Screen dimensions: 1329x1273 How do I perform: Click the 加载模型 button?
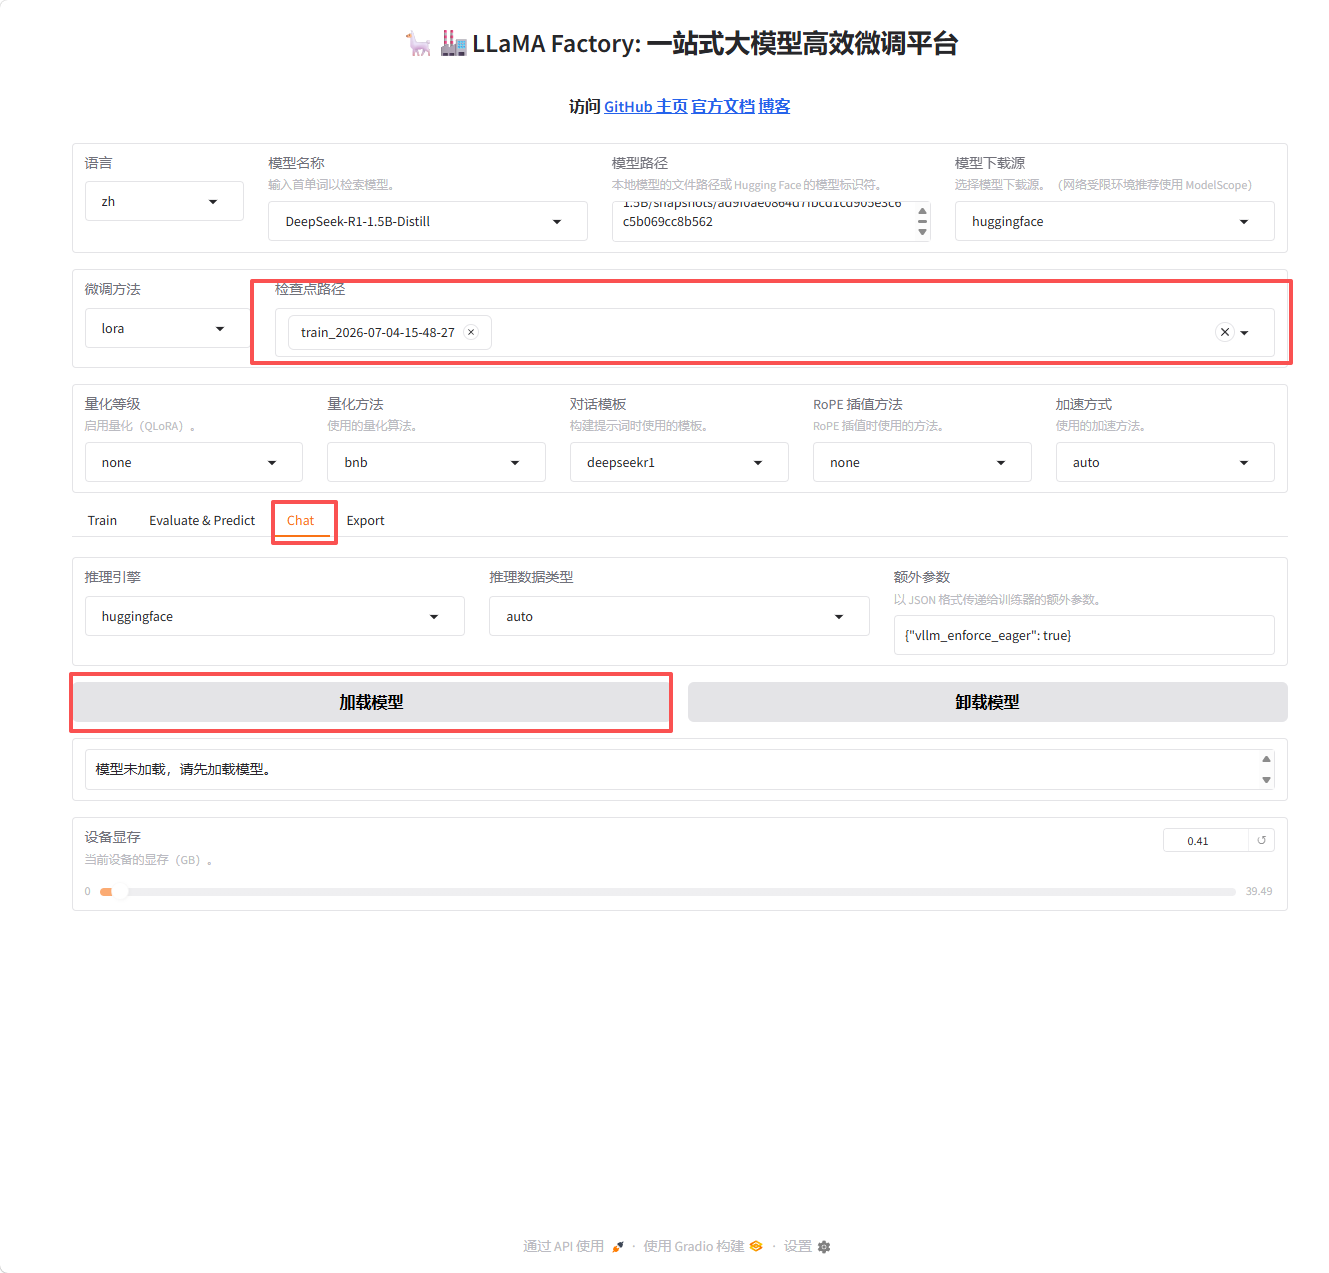click(x=371, y=702)
